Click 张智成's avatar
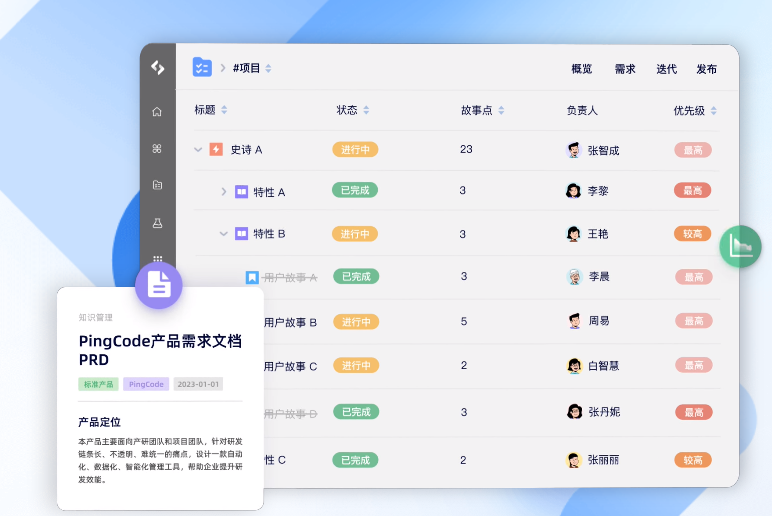772x516 pixels. [574, 150]
